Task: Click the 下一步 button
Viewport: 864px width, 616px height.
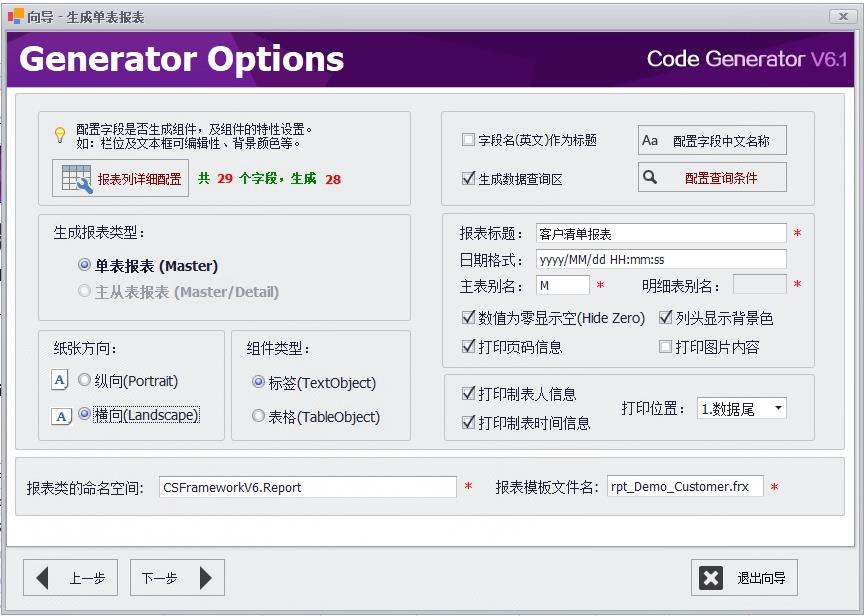Action: 177,578
